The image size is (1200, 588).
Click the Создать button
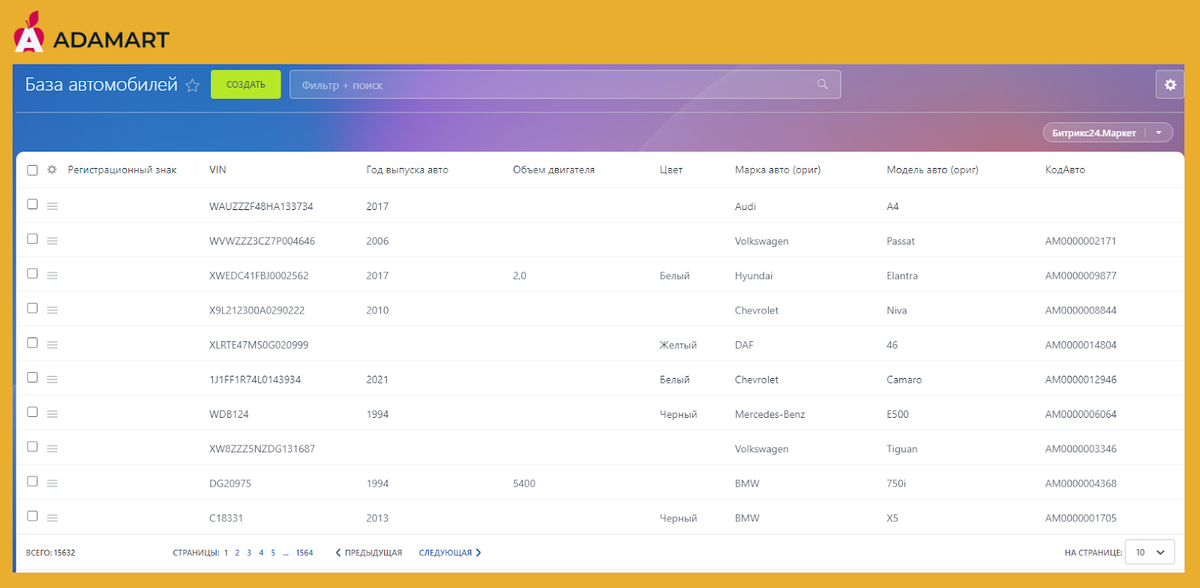point(245,85)
